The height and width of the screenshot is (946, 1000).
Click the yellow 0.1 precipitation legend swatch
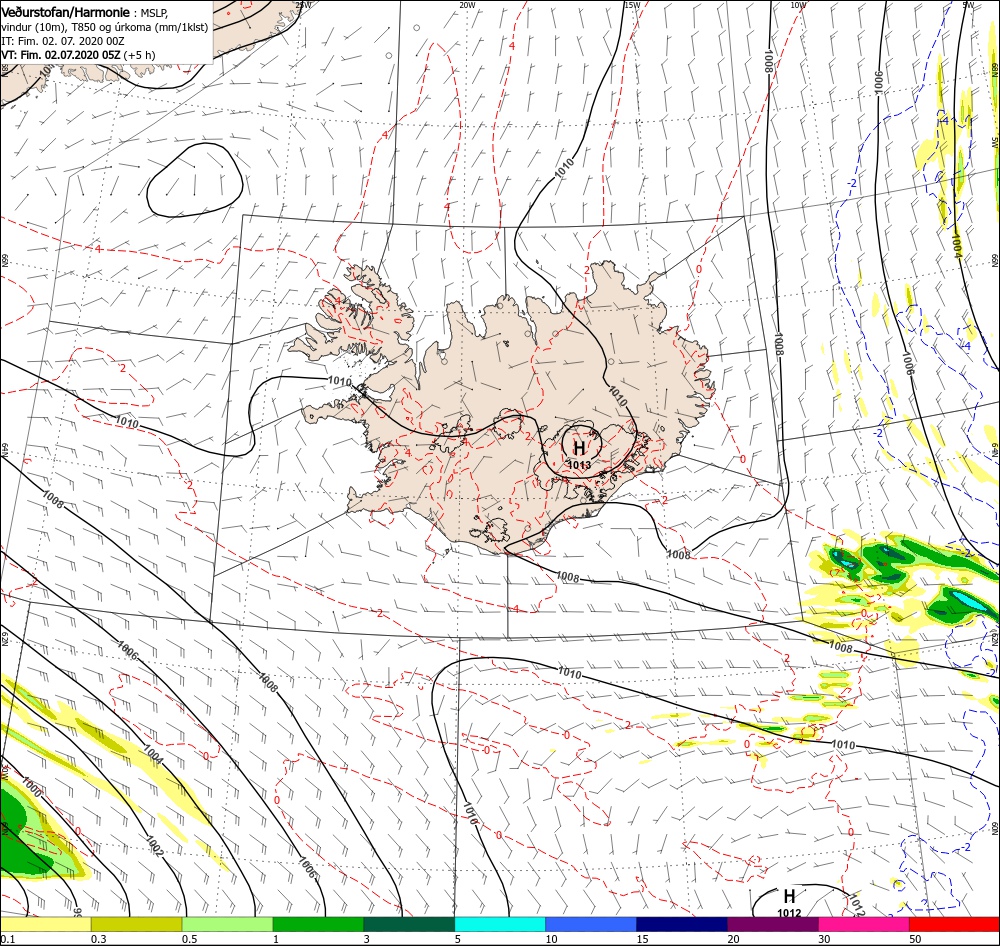pyautogui.click(x=45, y=924)
